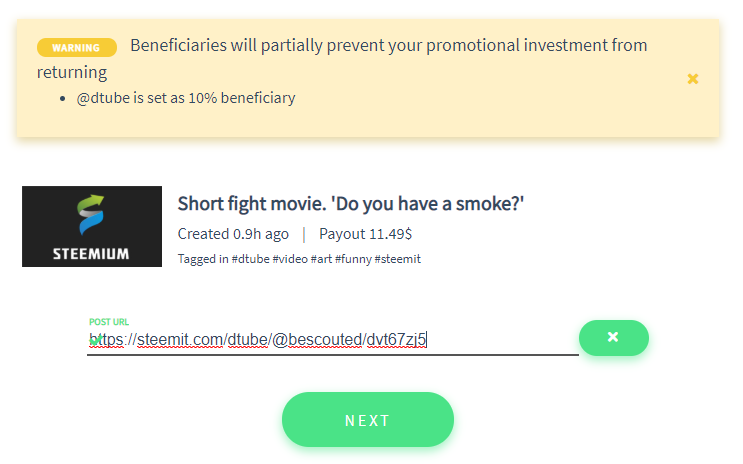Select the #art tag

[x=321, y=259]
